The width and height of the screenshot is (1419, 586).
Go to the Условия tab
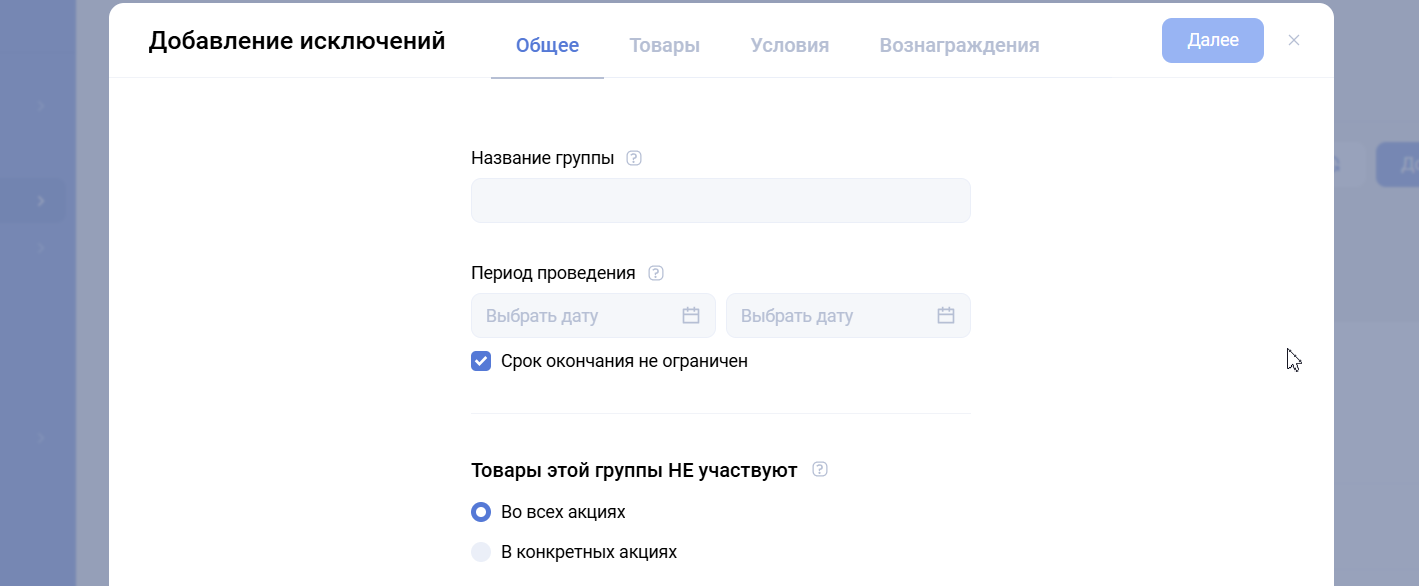pyautogui.click(x=790, y=45)
